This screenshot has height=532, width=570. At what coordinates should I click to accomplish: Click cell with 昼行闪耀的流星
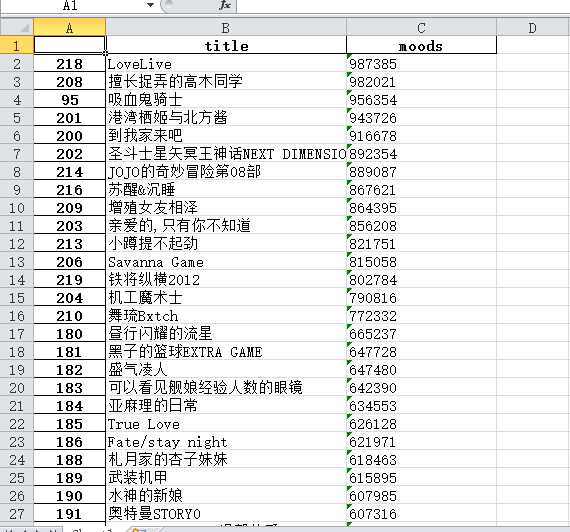click(226, 333)
